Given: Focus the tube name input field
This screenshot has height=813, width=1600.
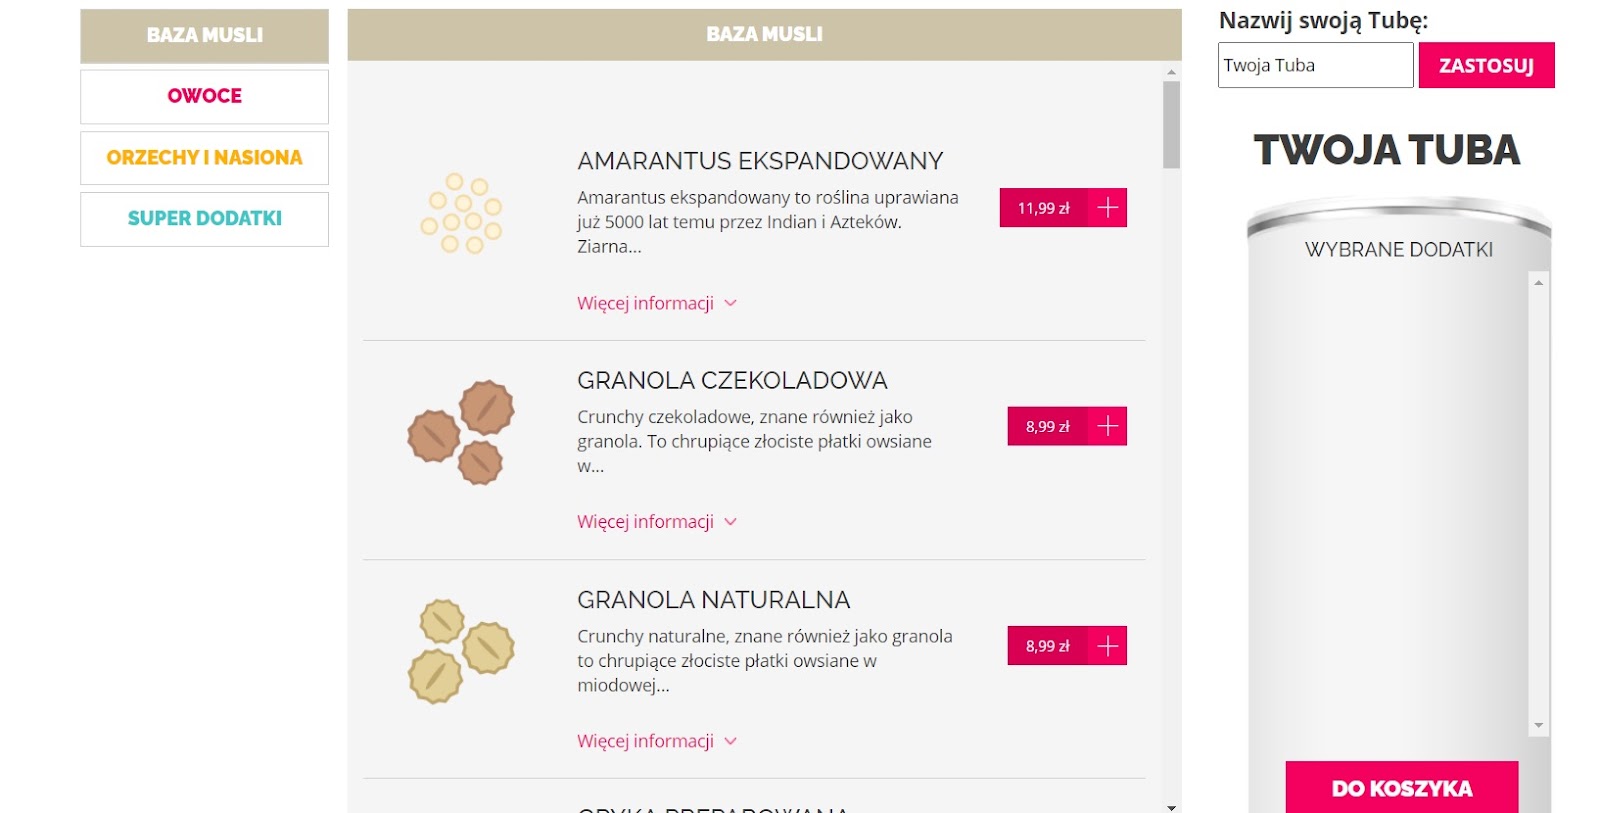Looking at the screenshot, I should click(1315, 65).
